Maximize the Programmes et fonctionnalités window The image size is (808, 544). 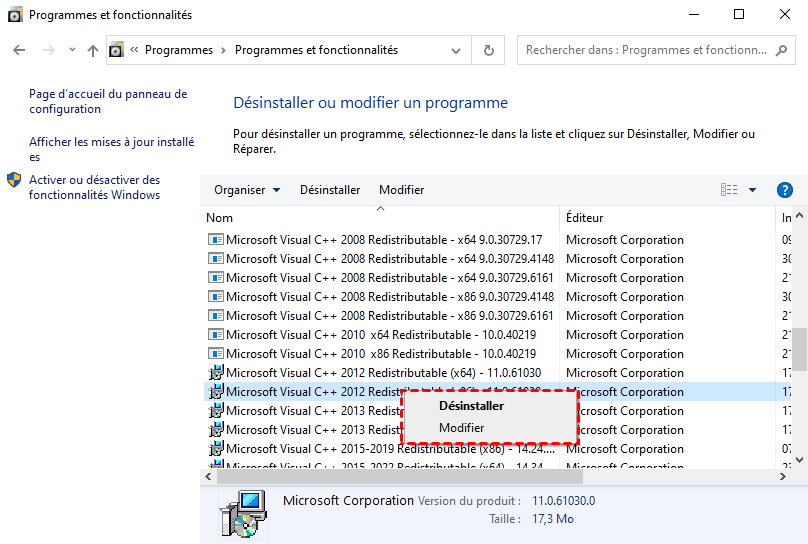point(739,14)
